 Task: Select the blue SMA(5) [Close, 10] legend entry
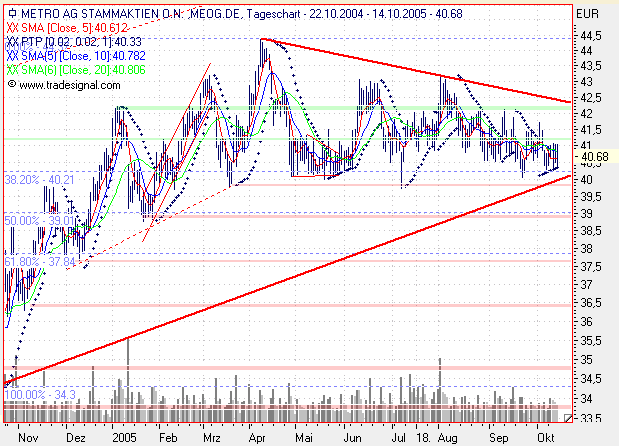pyautogui.click(x=77, y=56)
